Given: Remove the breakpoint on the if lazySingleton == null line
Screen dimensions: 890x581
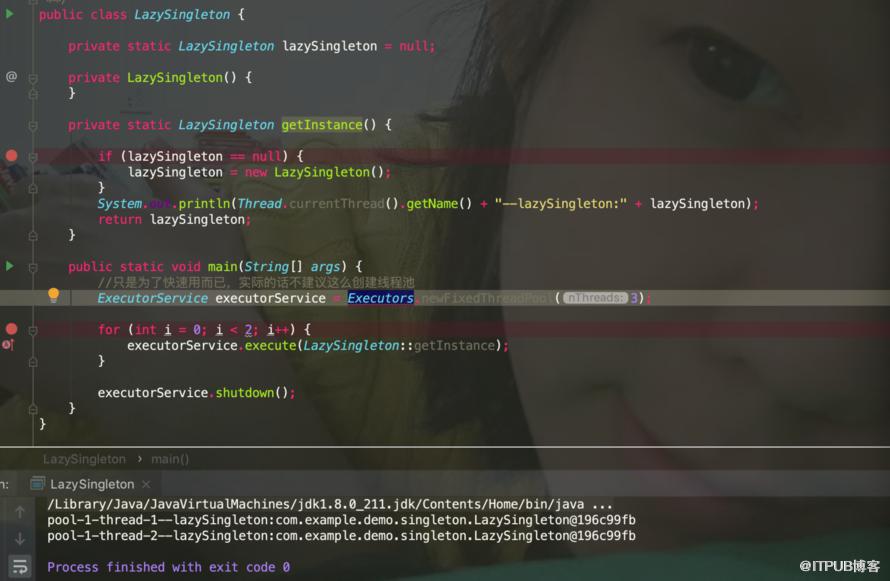Looking at the screenshot, I should 11,155.
